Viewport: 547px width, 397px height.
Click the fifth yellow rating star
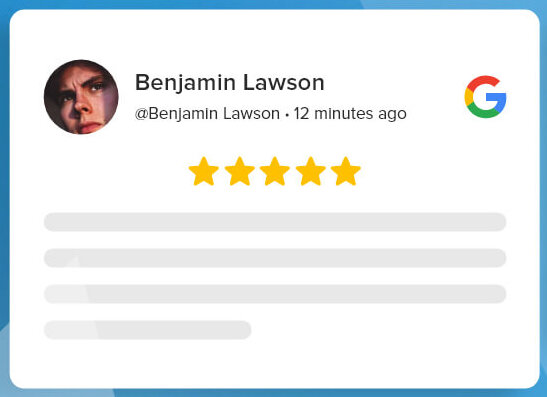click(346, 171)
